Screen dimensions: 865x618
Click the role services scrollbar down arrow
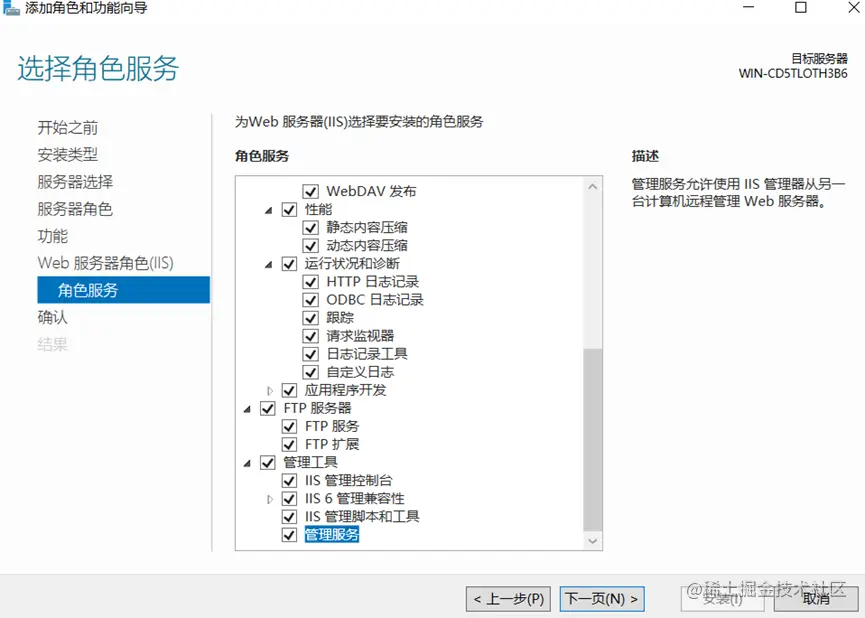point(592,541)
